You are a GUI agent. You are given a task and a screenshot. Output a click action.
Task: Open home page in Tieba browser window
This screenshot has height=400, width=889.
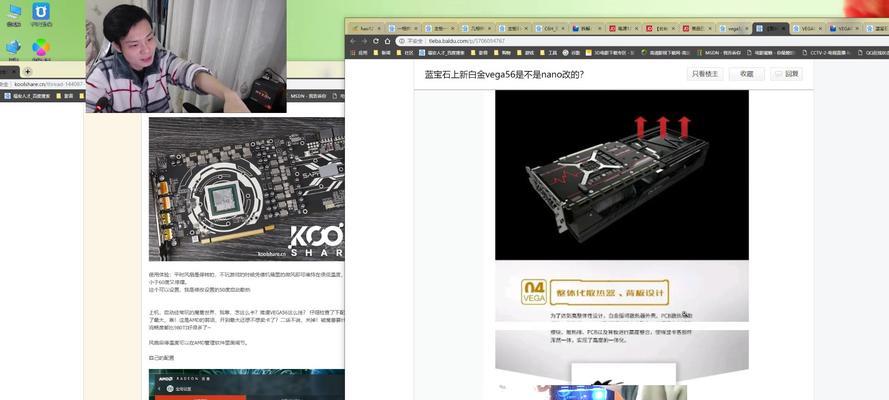pos(387,41)
